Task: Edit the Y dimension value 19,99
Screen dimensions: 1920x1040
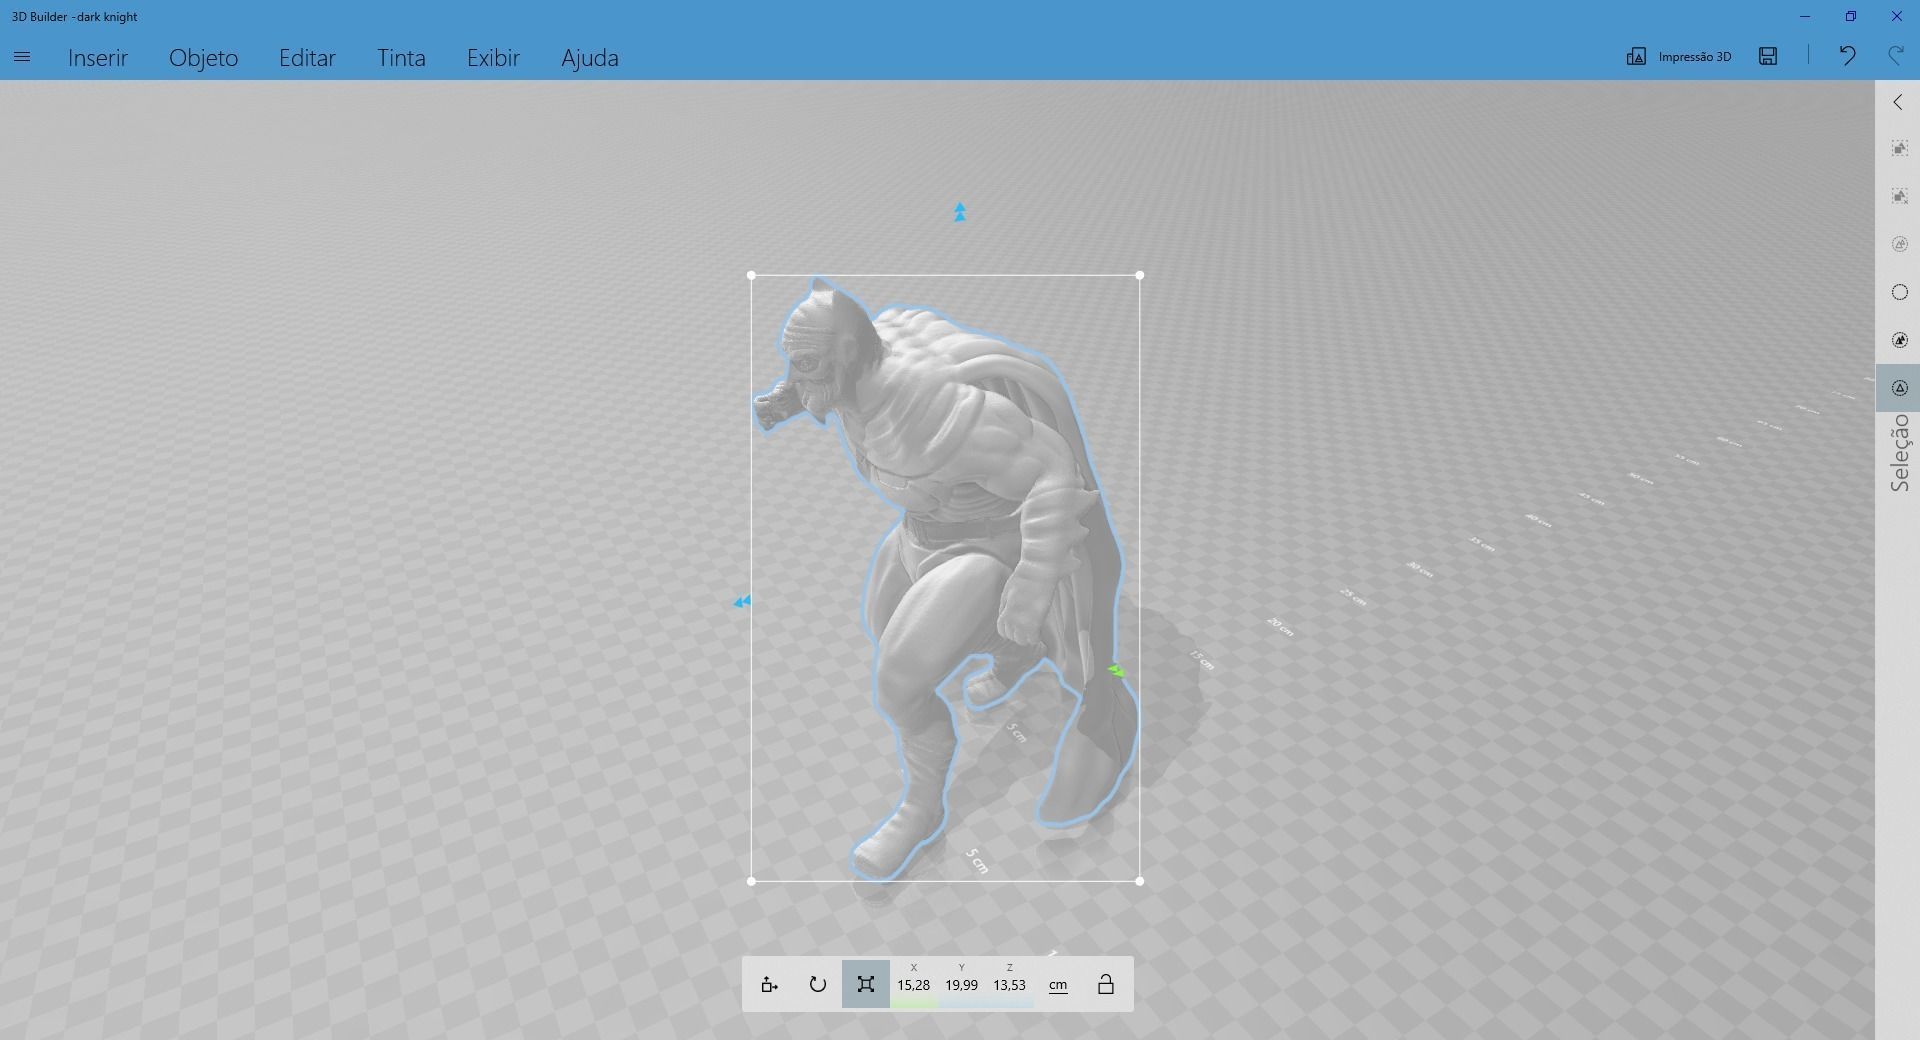Action: tap(961, 985)
